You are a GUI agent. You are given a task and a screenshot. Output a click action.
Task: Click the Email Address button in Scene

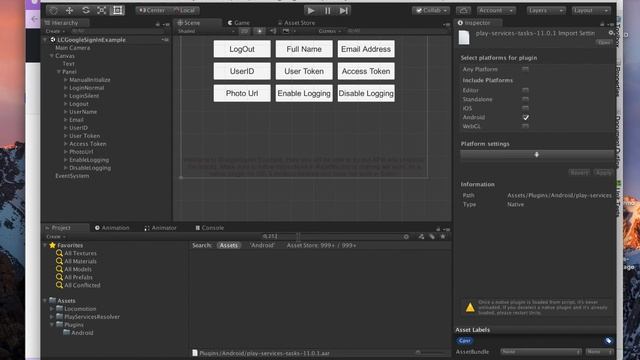(366, 49)
